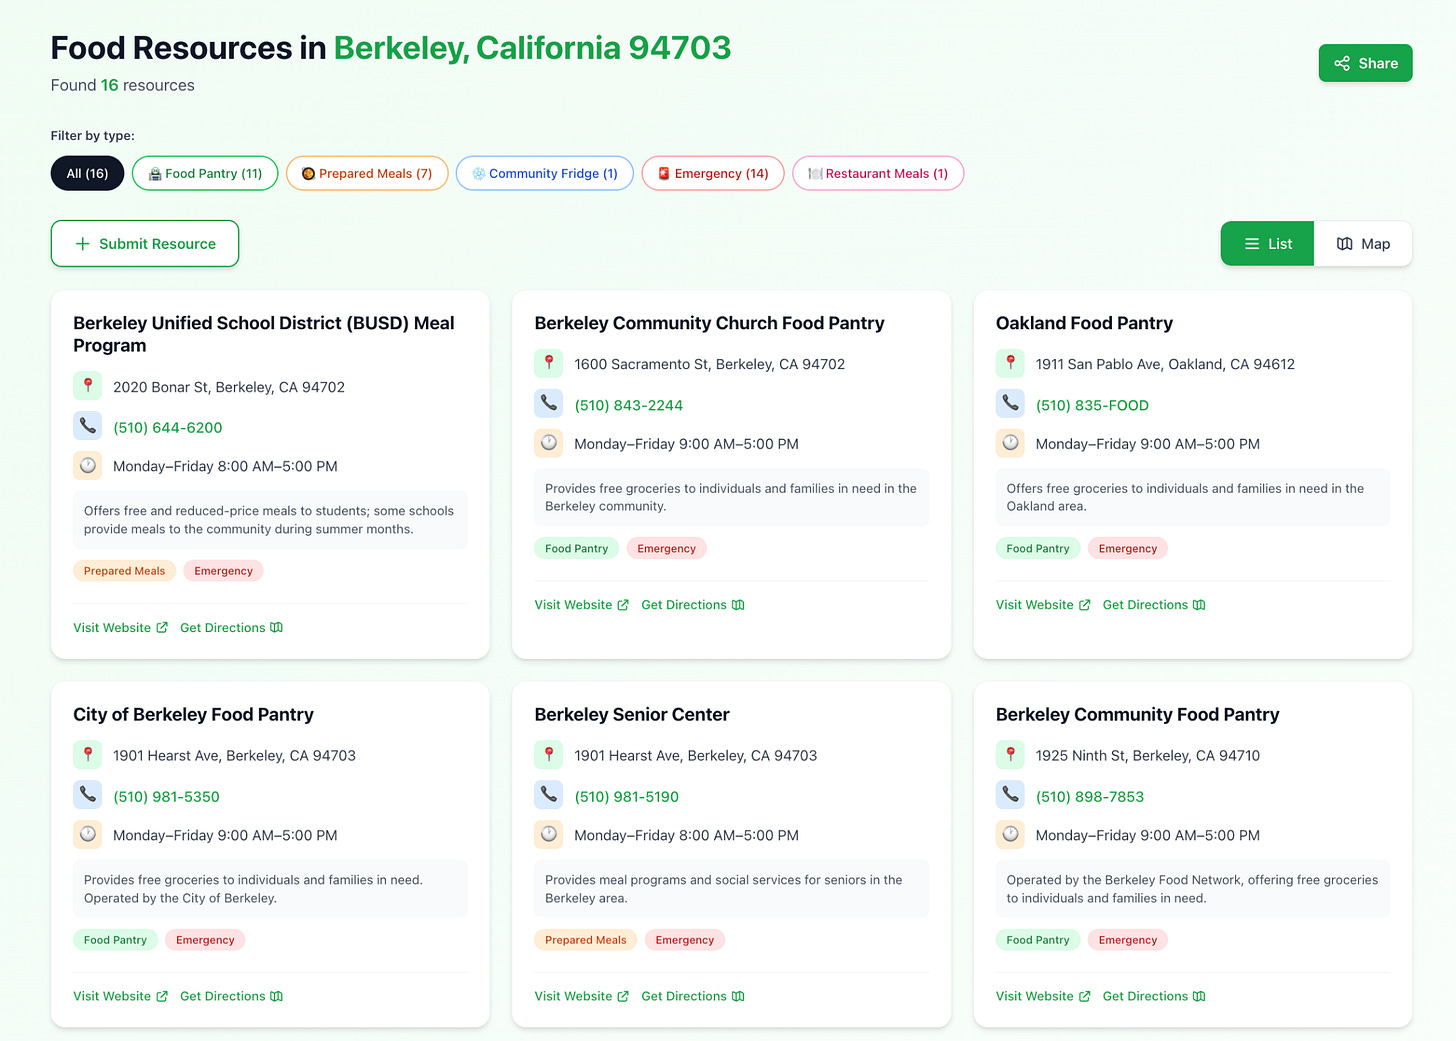
Task: Click Food Pantry tag on Berkeley Community Church card
Action: coord(576,548)
